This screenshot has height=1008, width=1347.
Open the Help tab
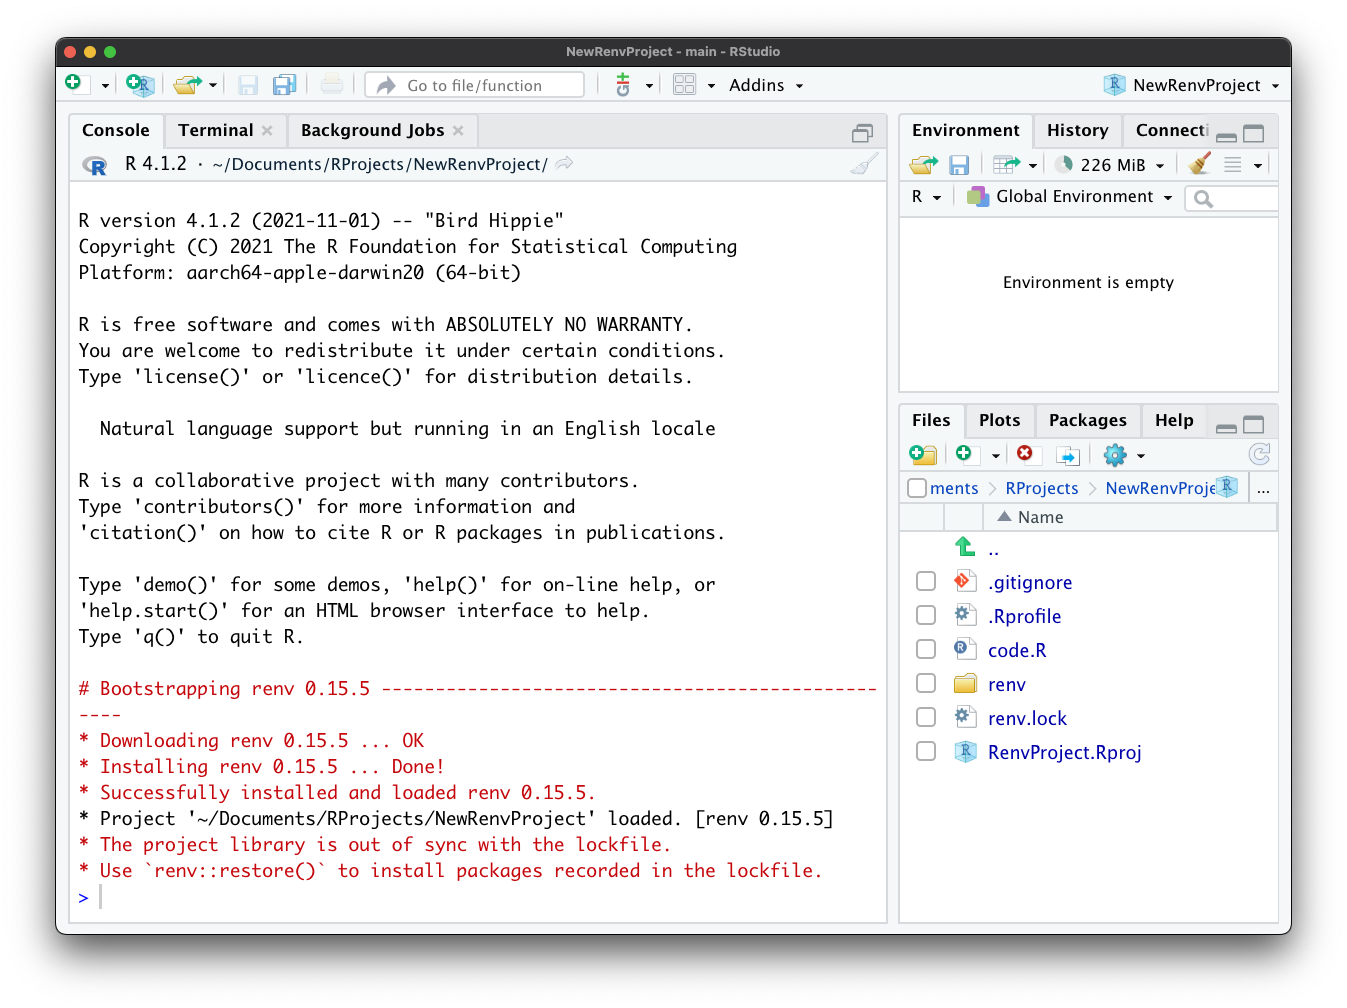[x=1174, y=420]
